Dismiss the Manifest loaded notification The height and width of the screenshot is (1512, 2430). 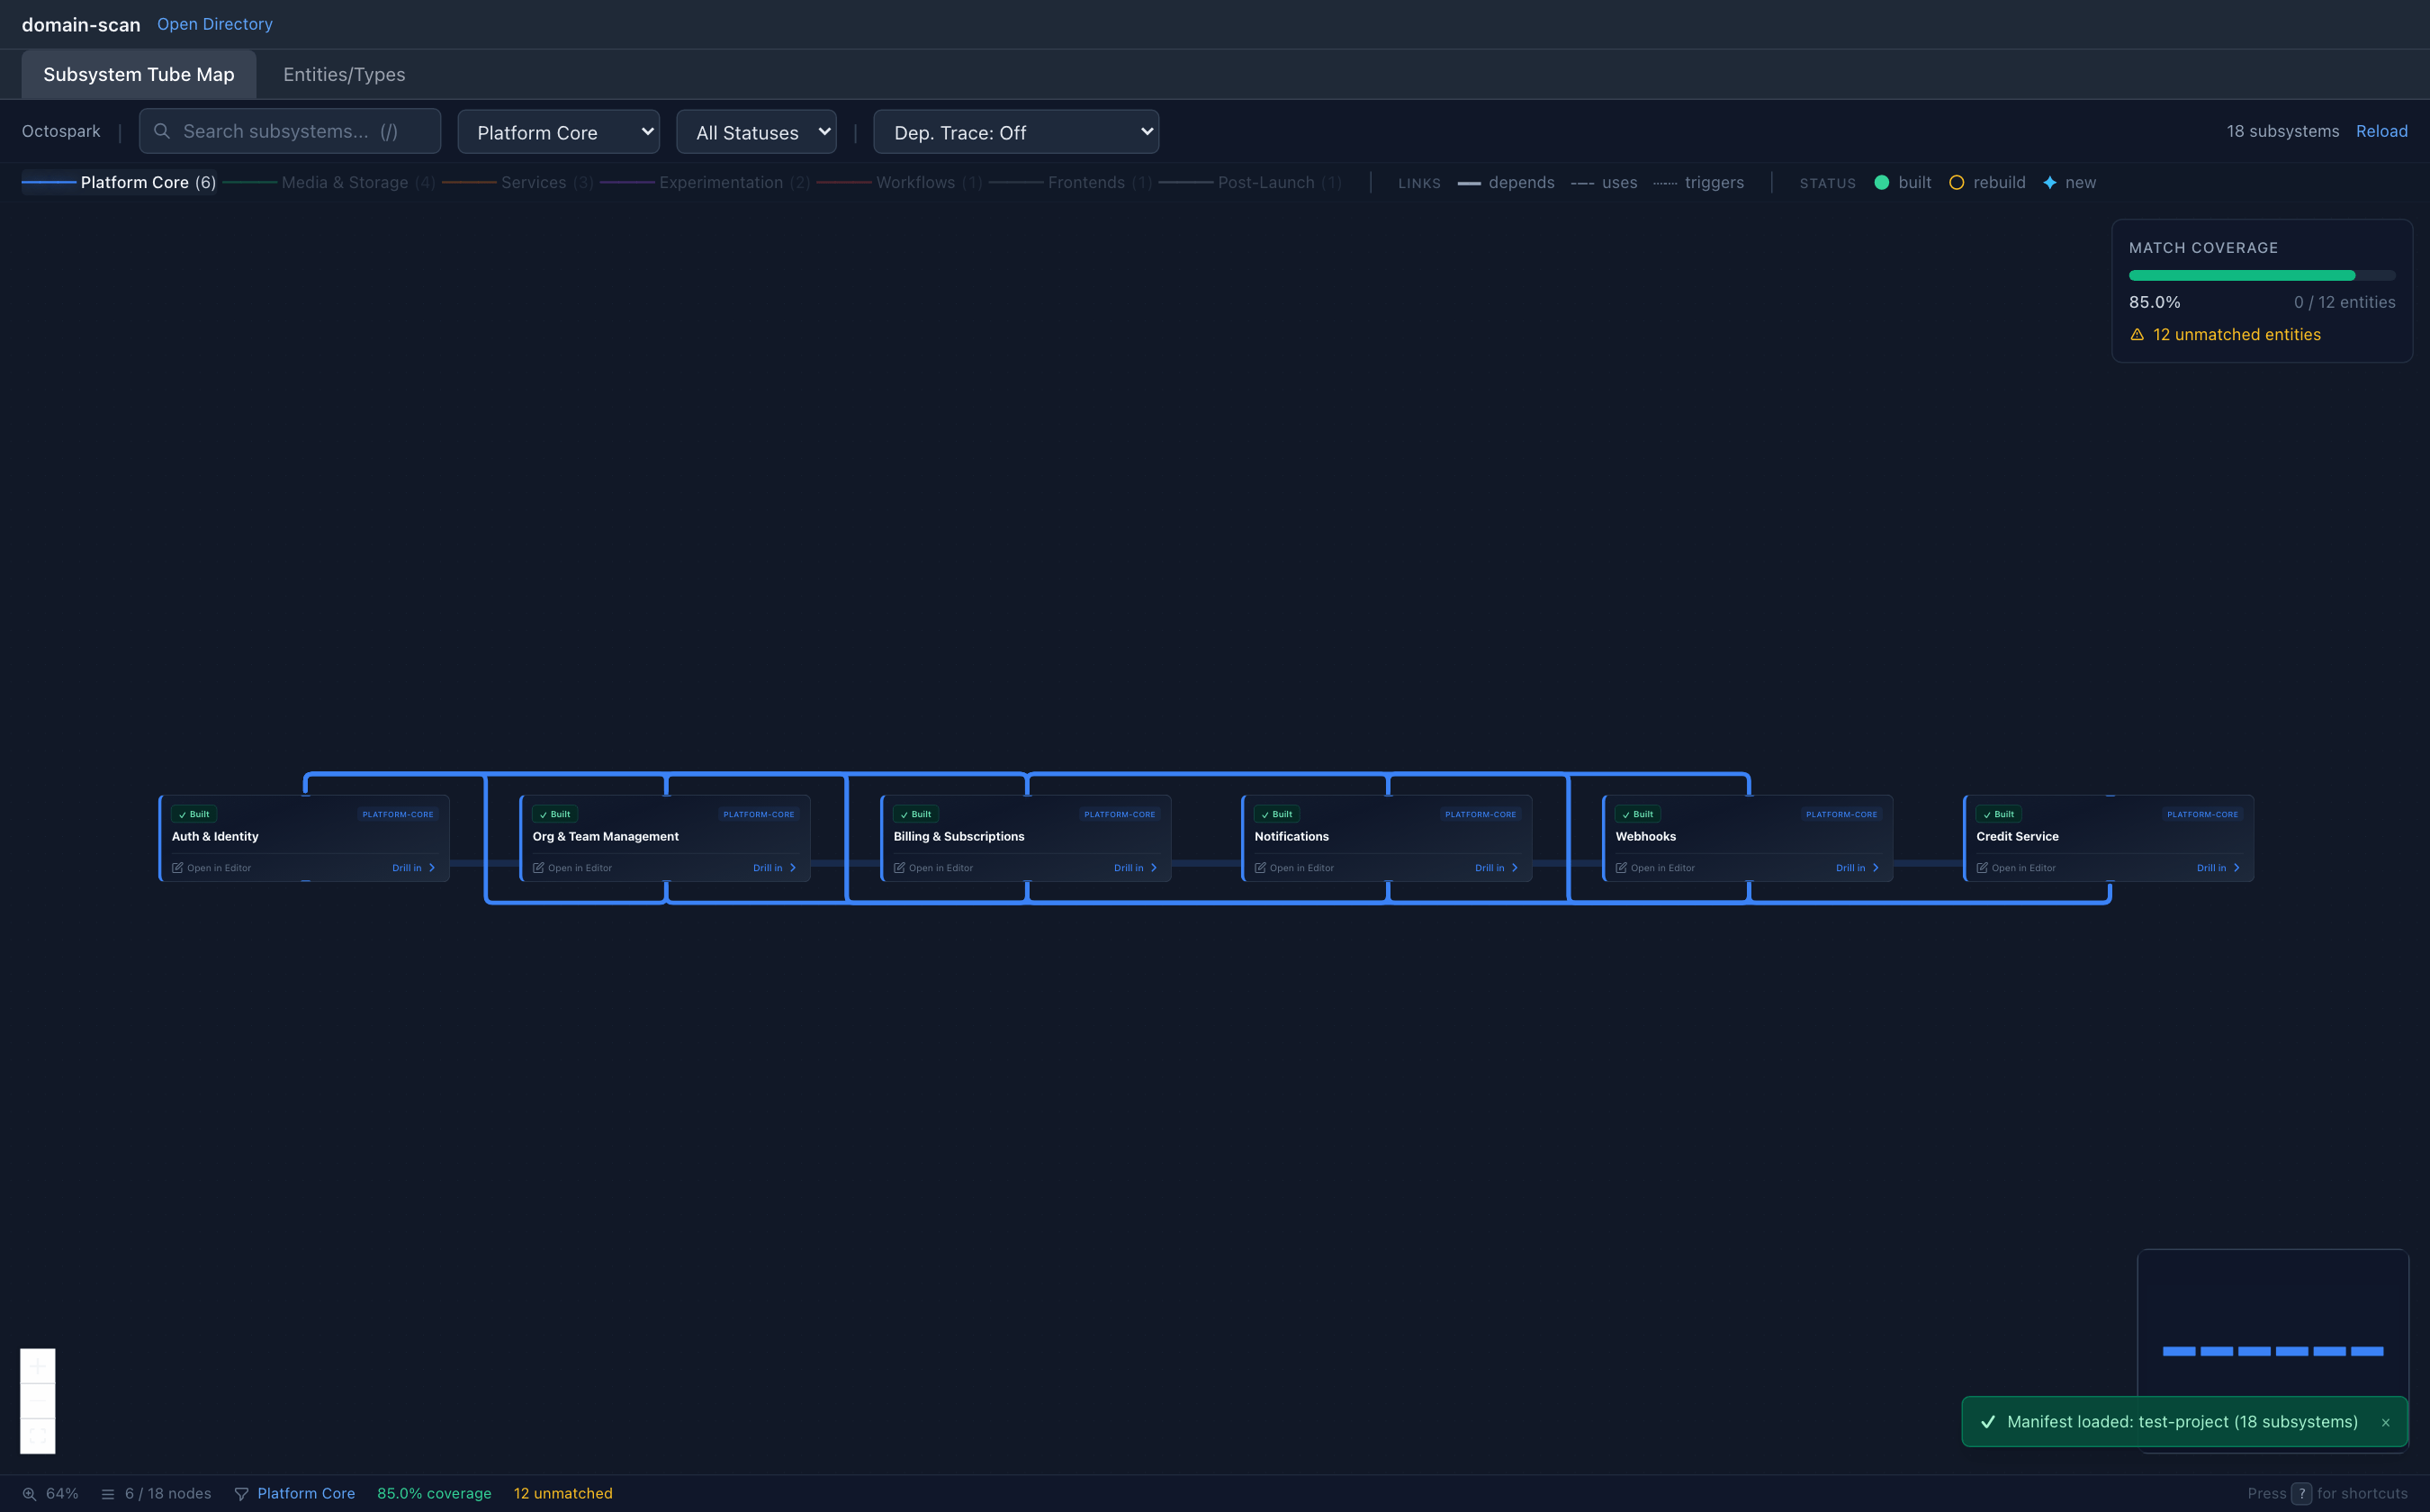tap(2386, 1423)
